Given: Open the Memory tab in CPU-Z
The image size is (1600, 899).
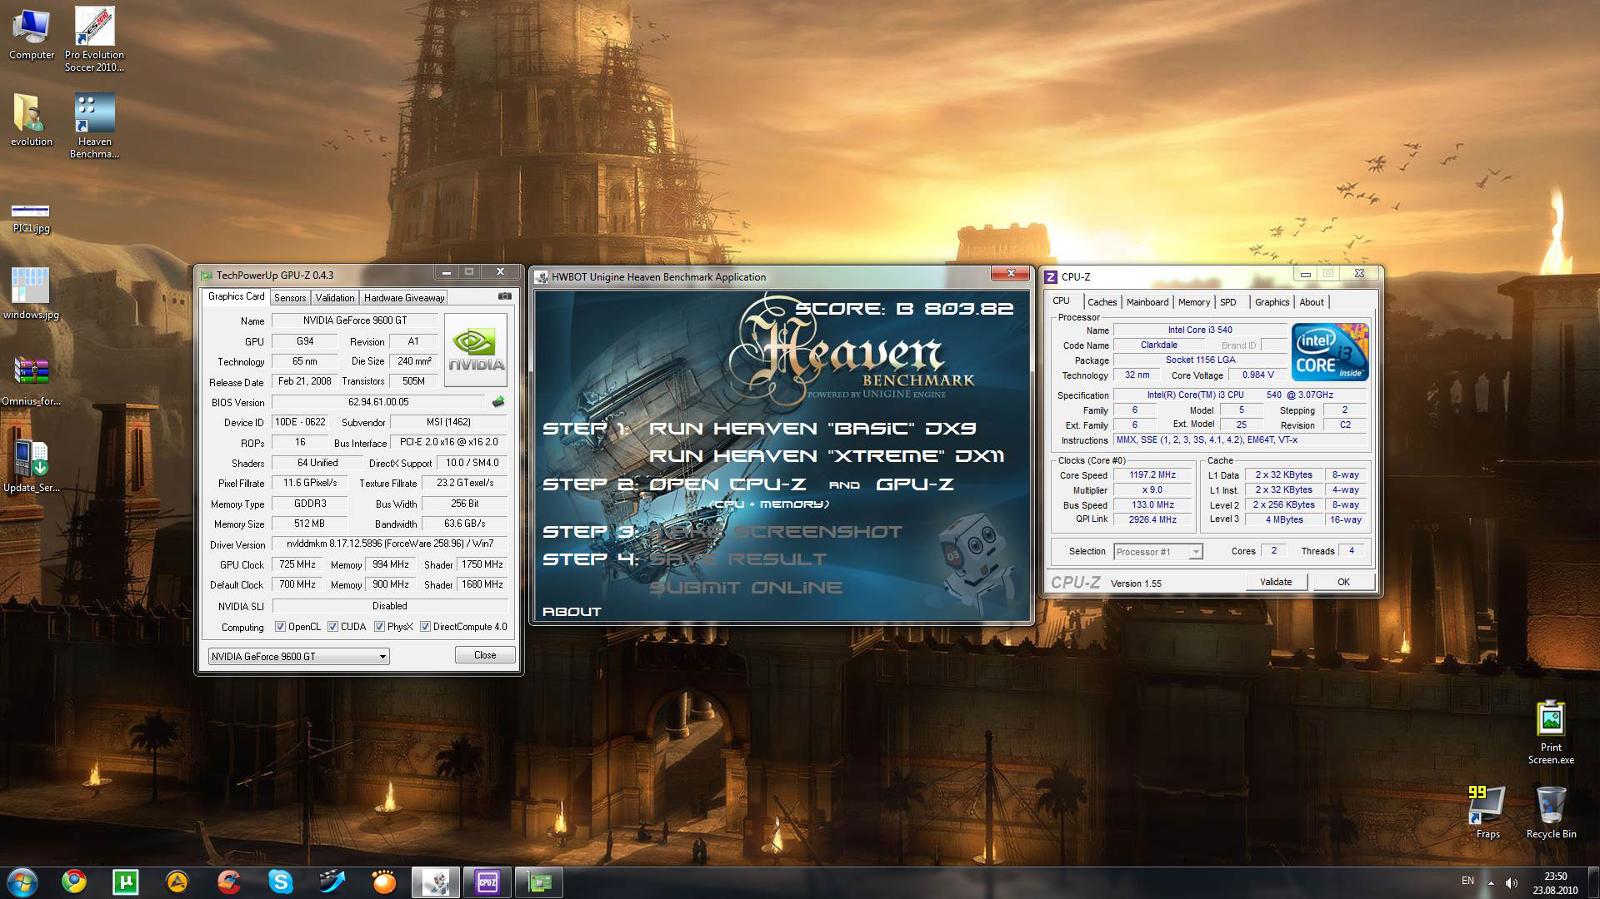Looking at the screenshot, I should pyautogui.click(x=1194, y=302).
